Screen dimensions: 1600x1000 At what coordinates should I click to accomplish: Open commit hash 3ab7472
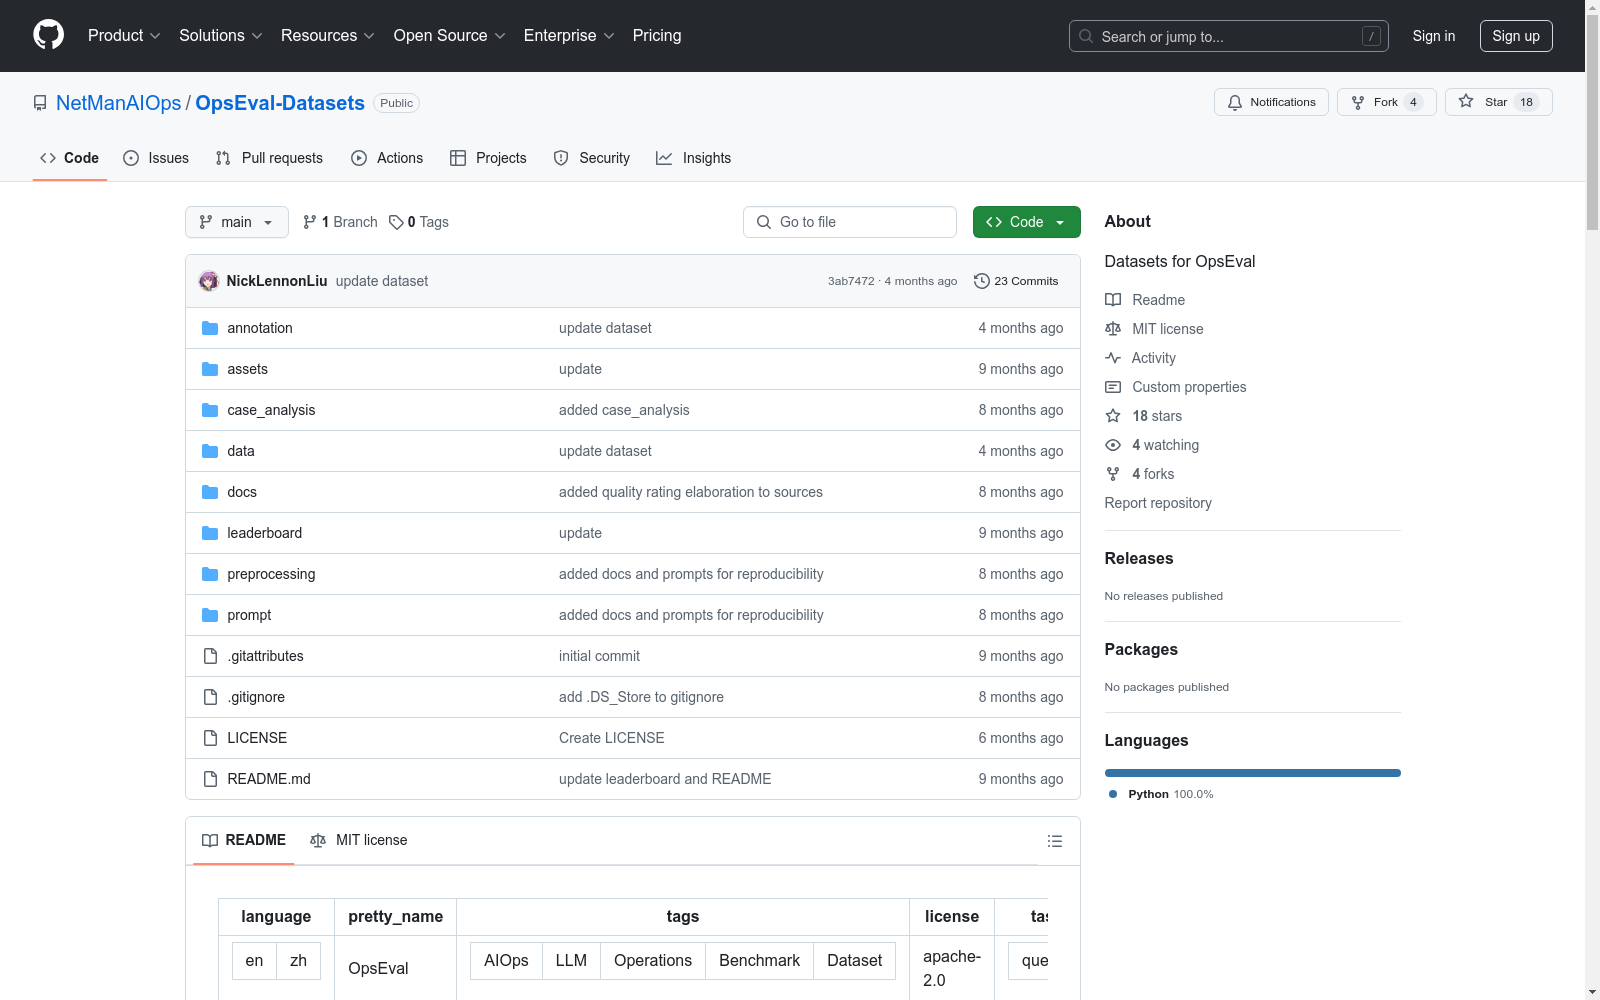(x=851, y=281)
